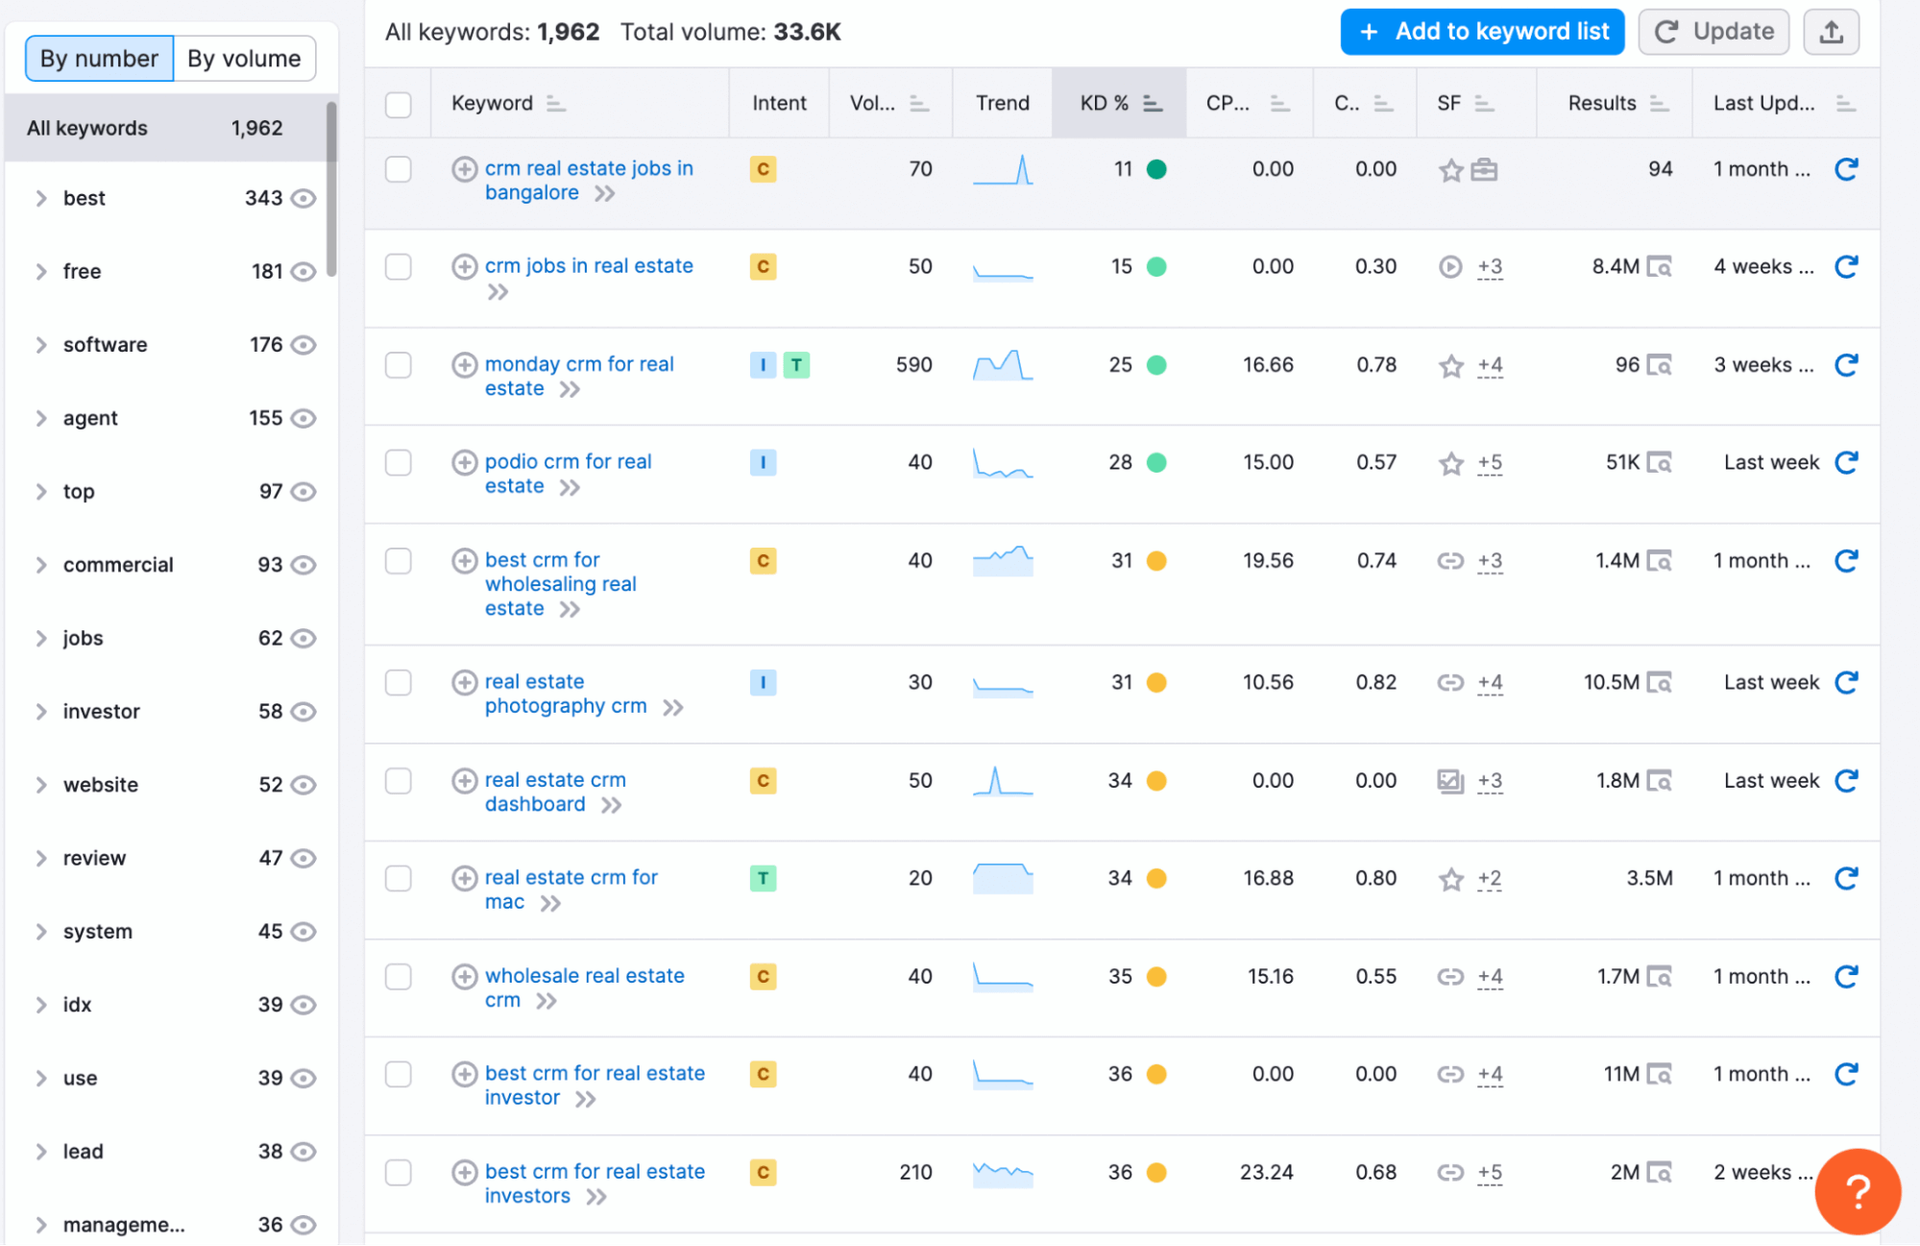Select the 'By number' tab
This screenshot has height=1246, width=1920.
pyautogui.click(x=99, y=58)
